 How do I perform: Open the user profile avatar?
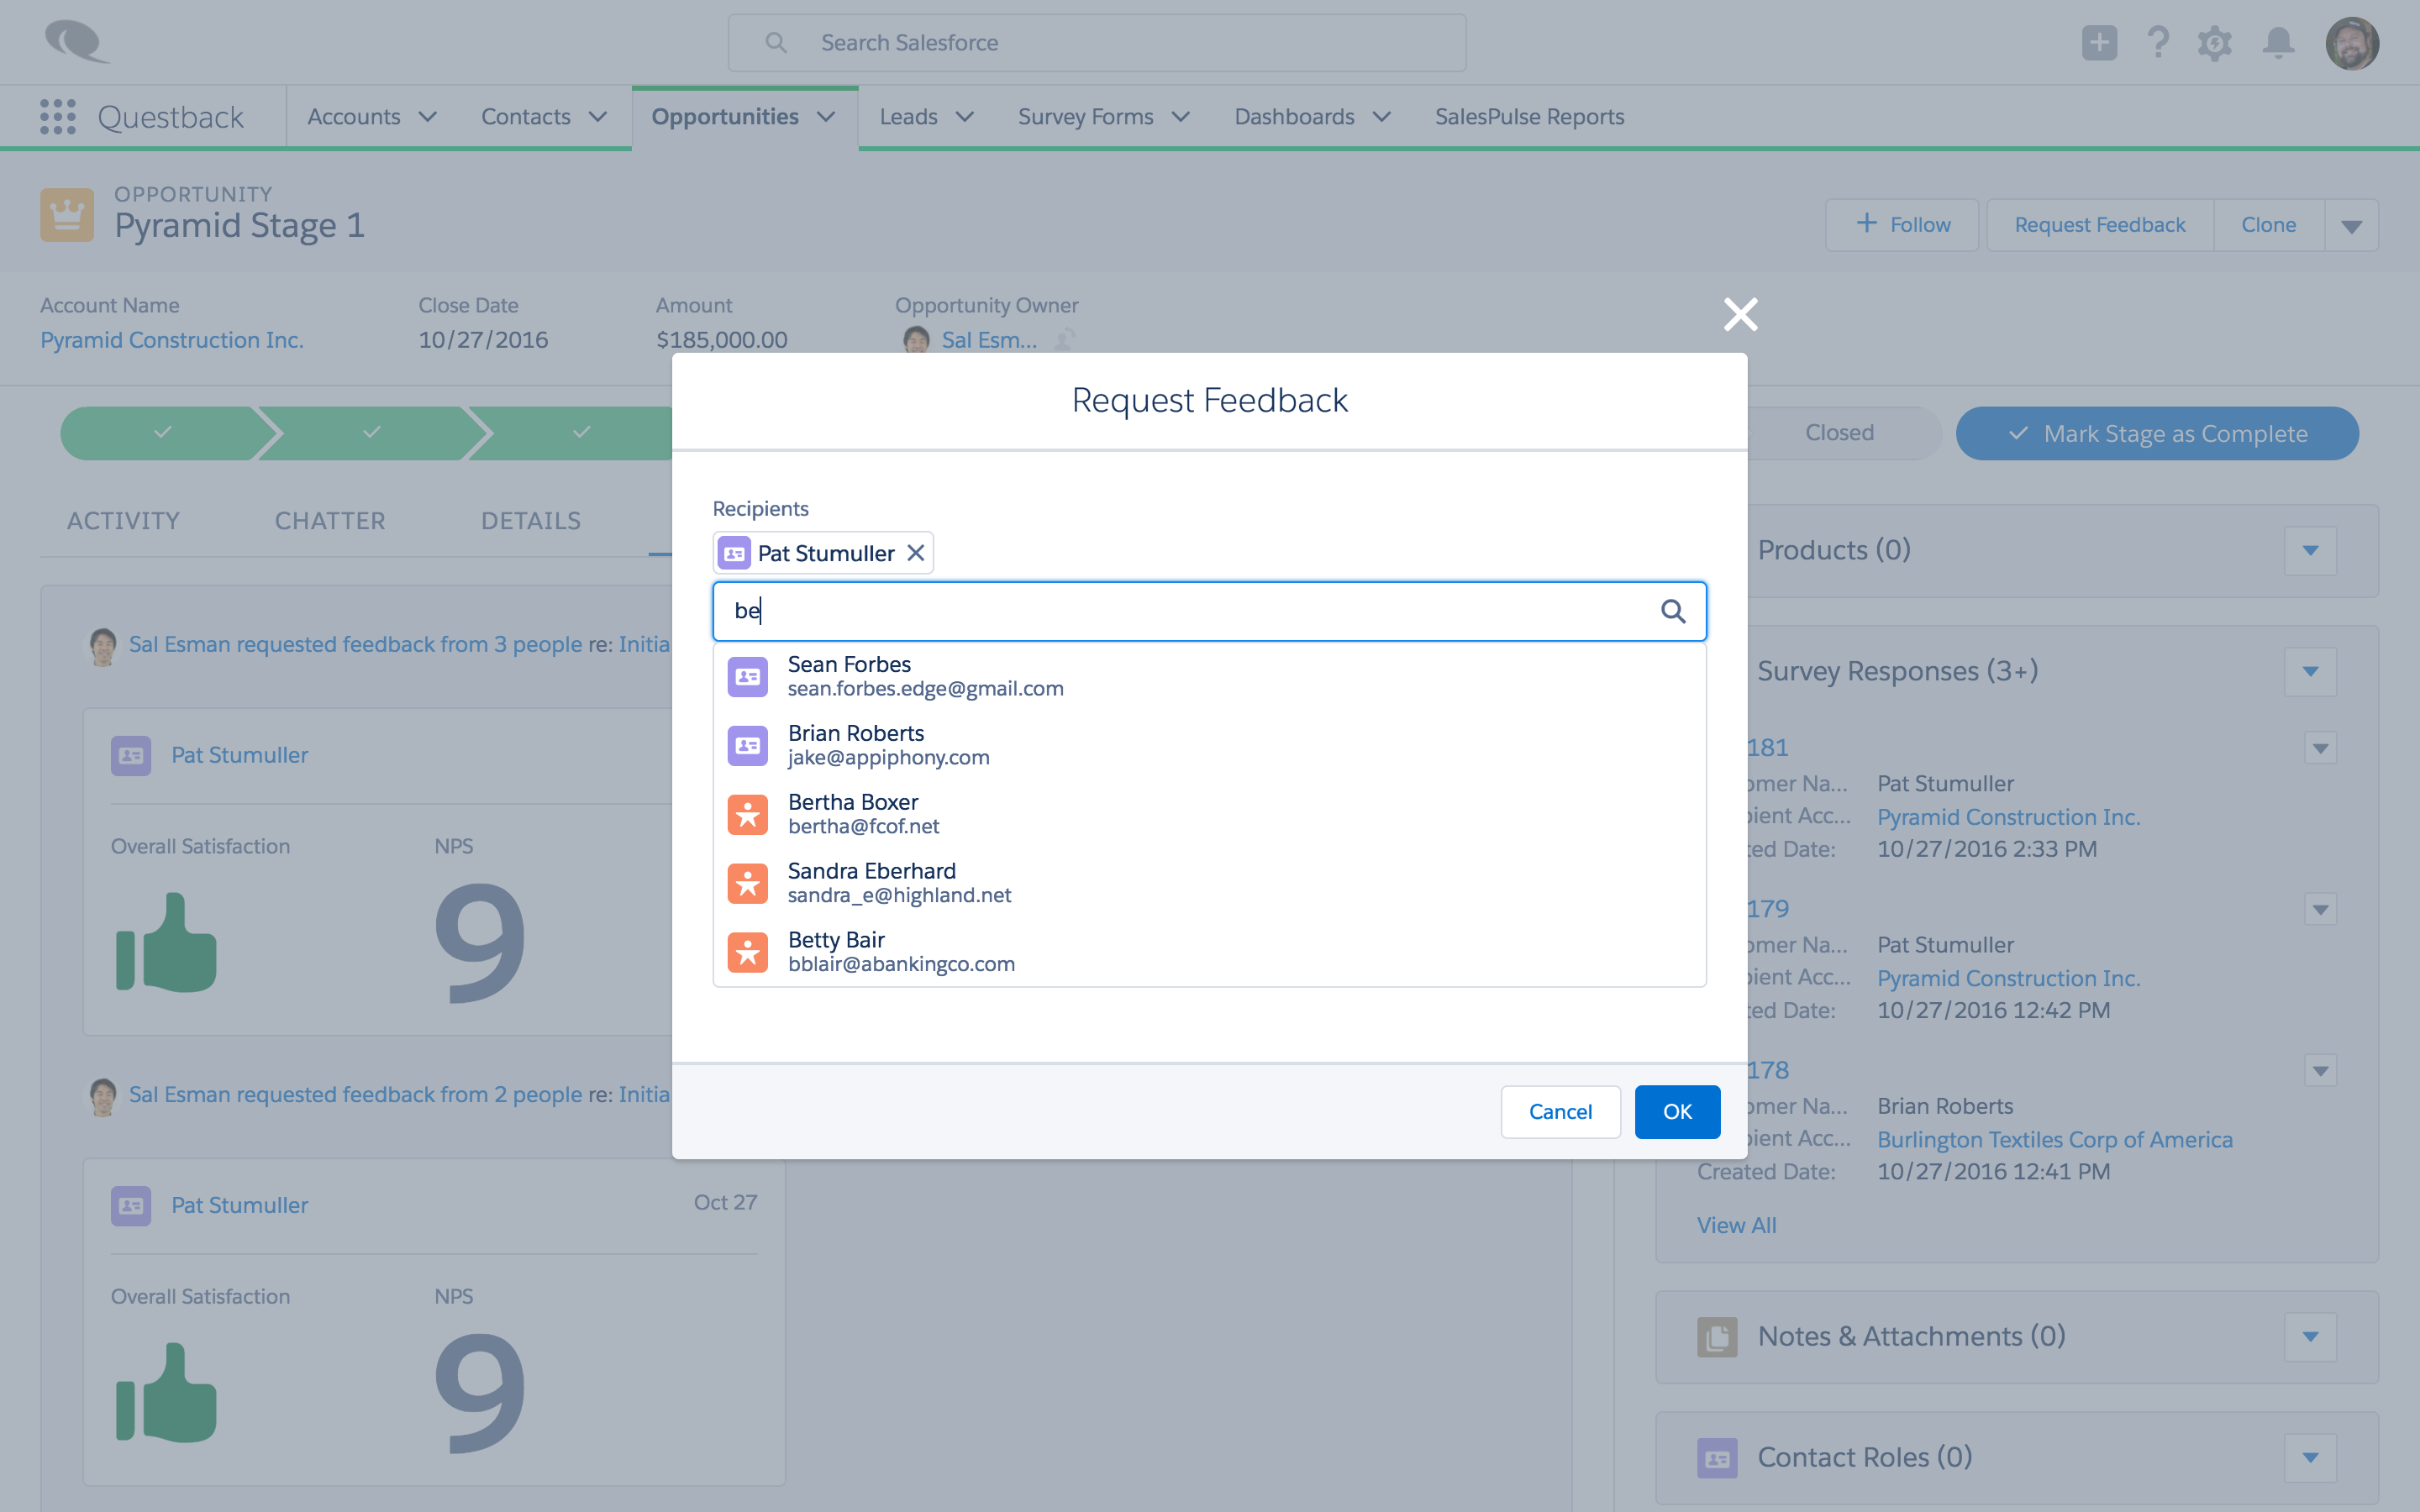click(2352, 43)
